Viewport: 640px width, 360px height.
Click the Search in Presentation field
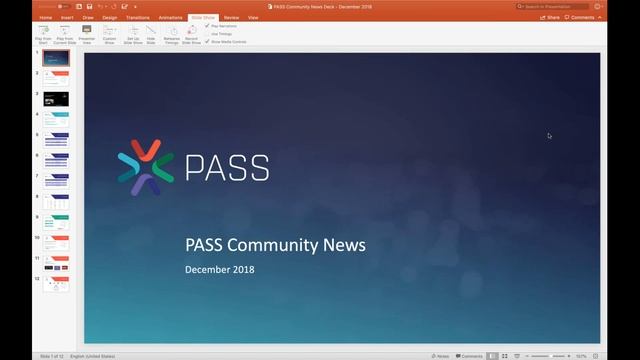pos(552,7)
